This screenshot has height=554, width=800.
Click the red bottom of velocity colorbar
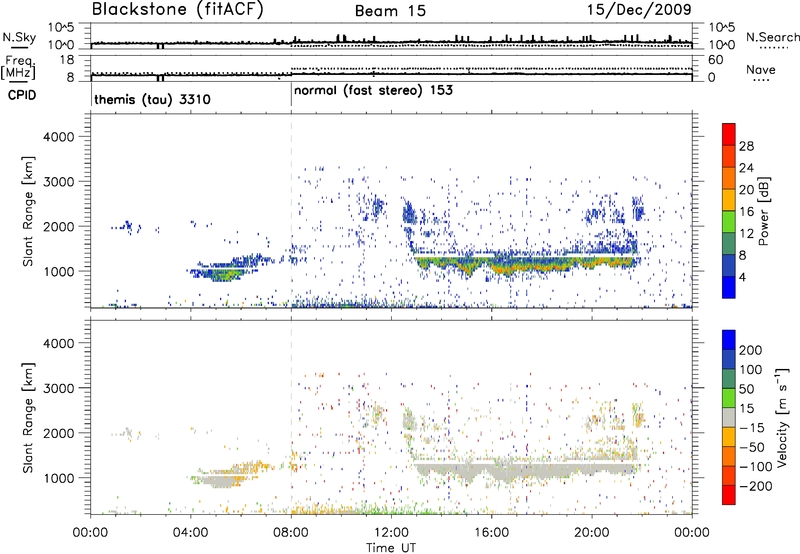coord(729,495)
